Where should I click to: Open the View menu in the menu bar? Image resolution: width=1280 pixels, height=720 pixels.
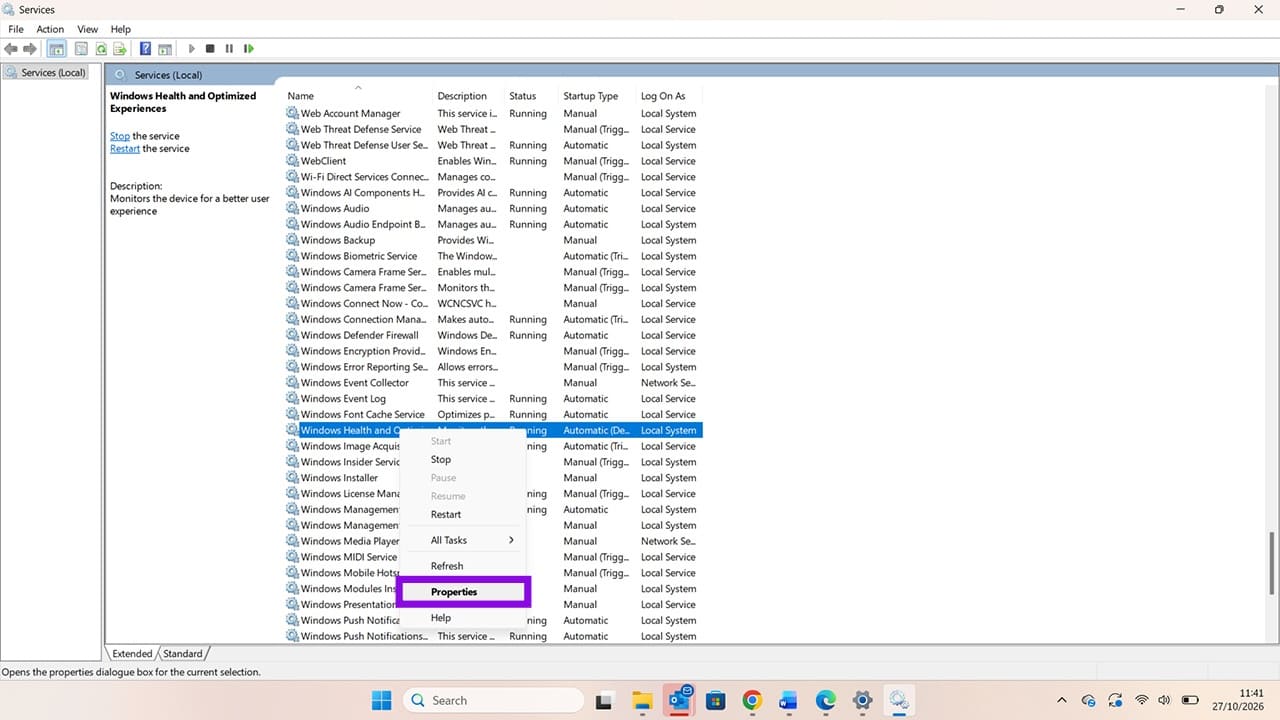[88, 29]
